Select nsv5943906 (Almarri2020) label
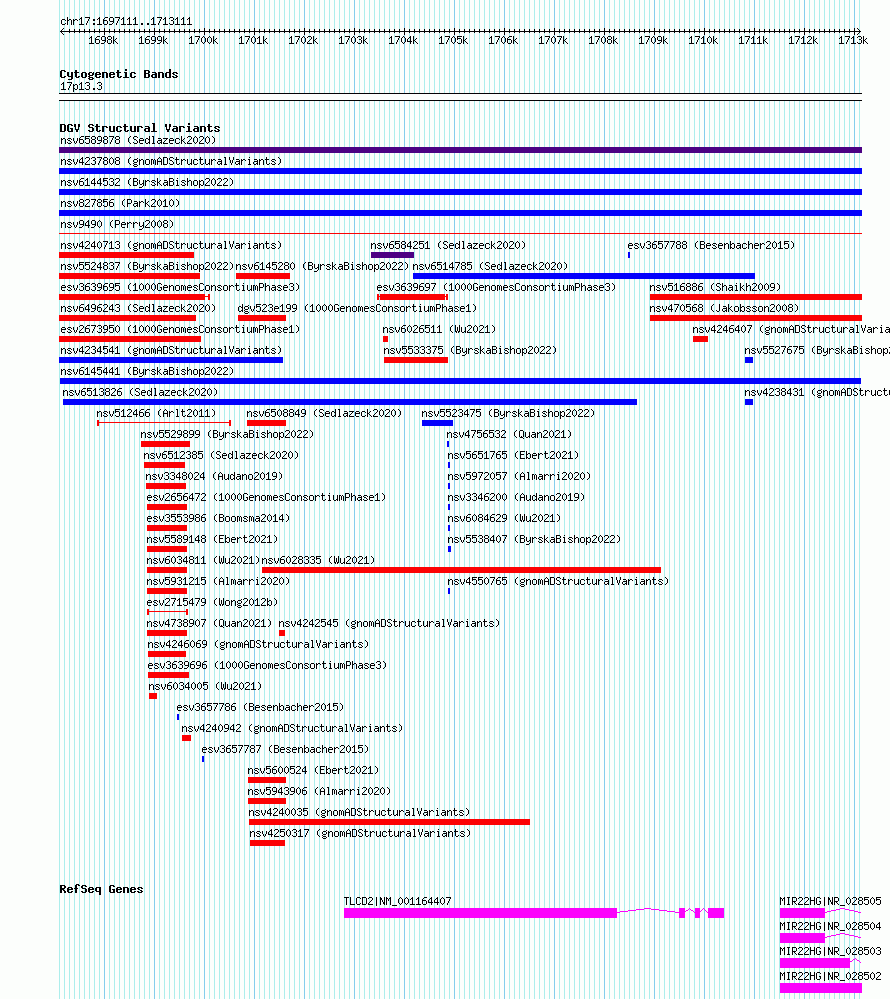 click(x=319, y=792)
